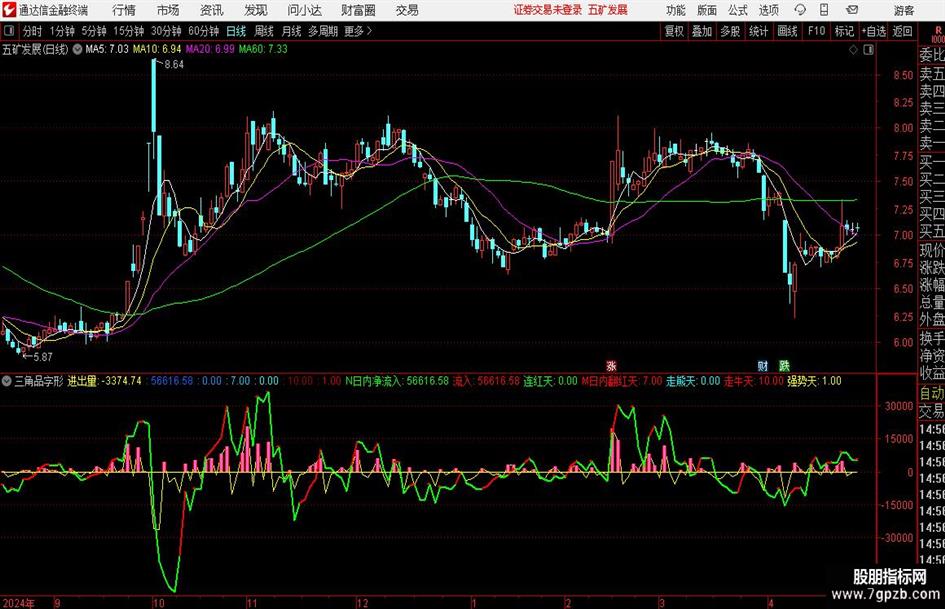Viewport: 945px width, 609px height.
Task: Click the MA20: 6.99 indicator value
Action: [x=210, y=49]
